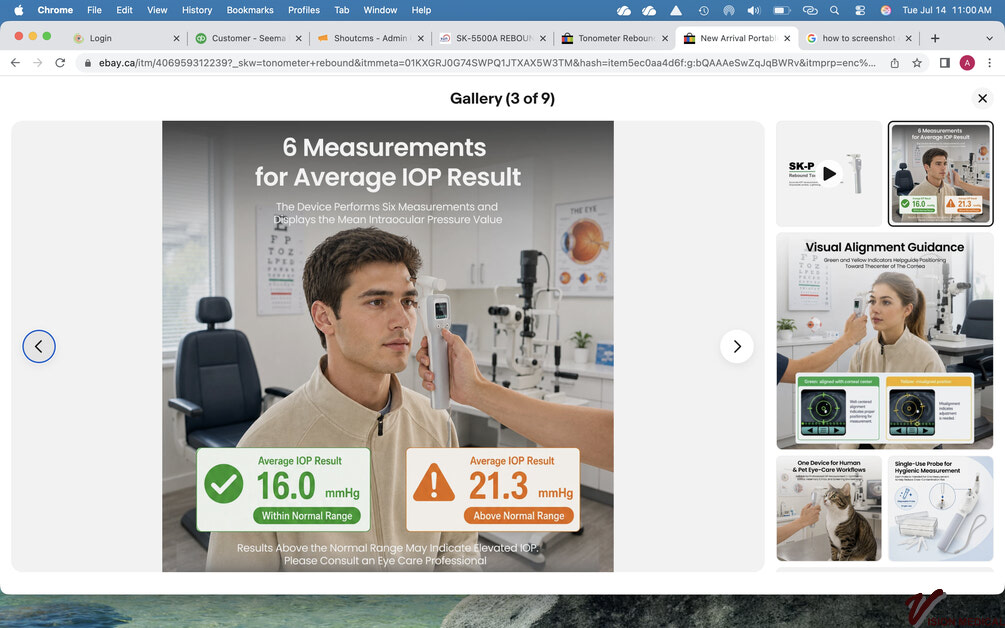Screen dimensions: 1005x628
Task: Play the SK-P product video thumbnail
Action: coord(829,174)
